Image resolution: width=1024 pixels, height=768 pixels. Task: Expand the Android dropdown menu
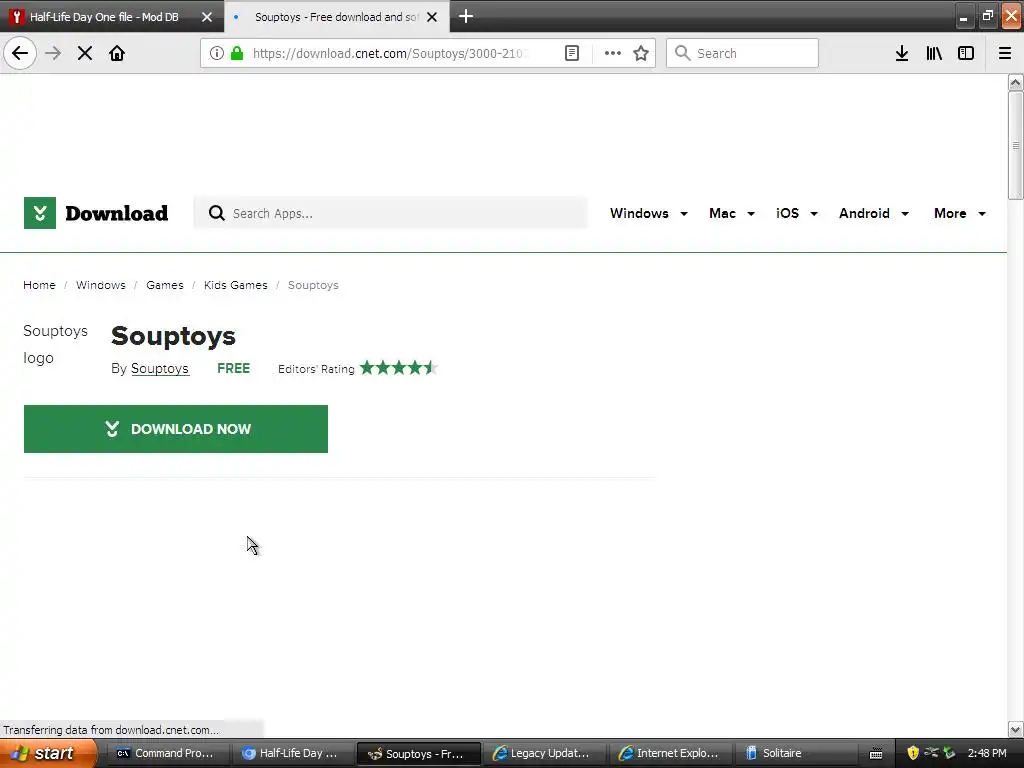[x=874, y=214]
